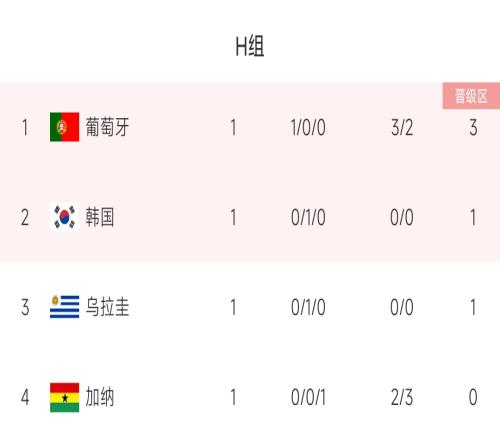
Task: Click Ghana's 0/0/1 win-draw-loss record
Action: (x=308, y=397)
